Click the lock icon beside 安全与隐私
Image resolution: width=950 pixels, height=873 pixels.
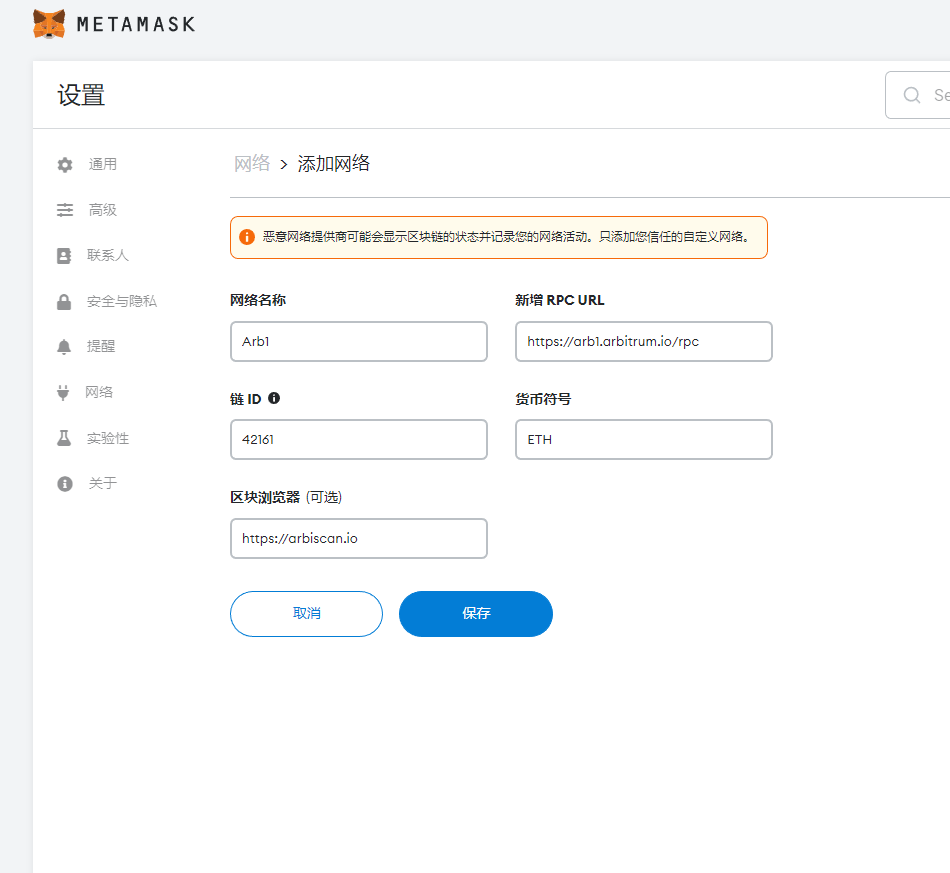click(x=64, y=302)
